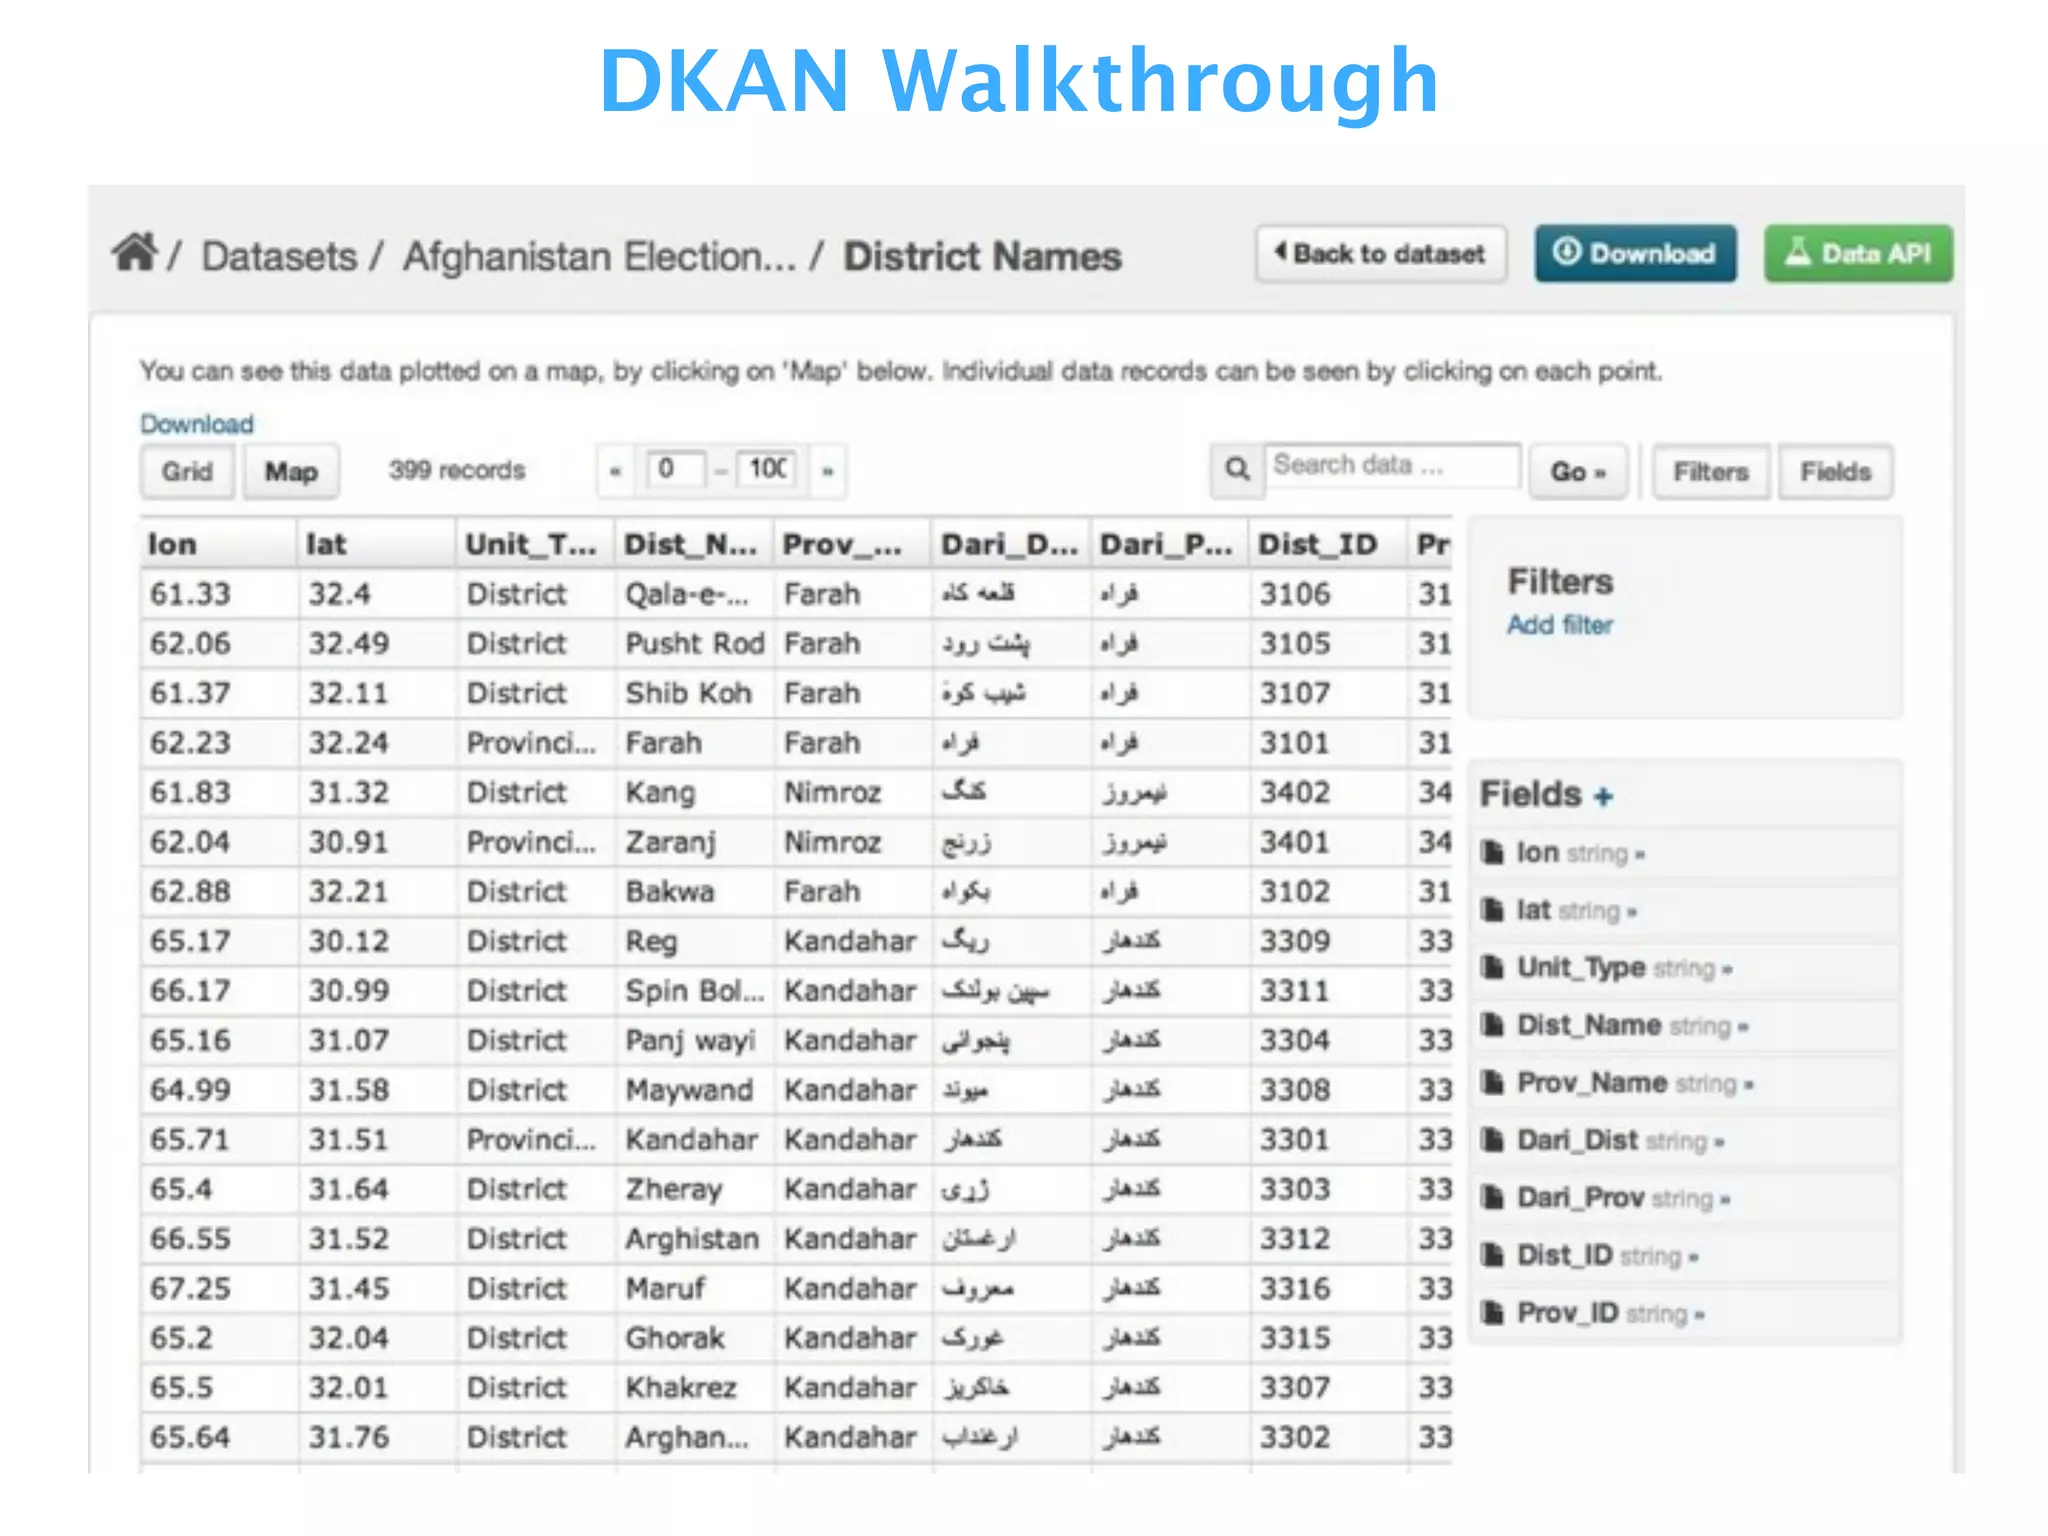Select the Zaranj cell
This screenshot has height=1536, width=2048.
coord(694,842)
